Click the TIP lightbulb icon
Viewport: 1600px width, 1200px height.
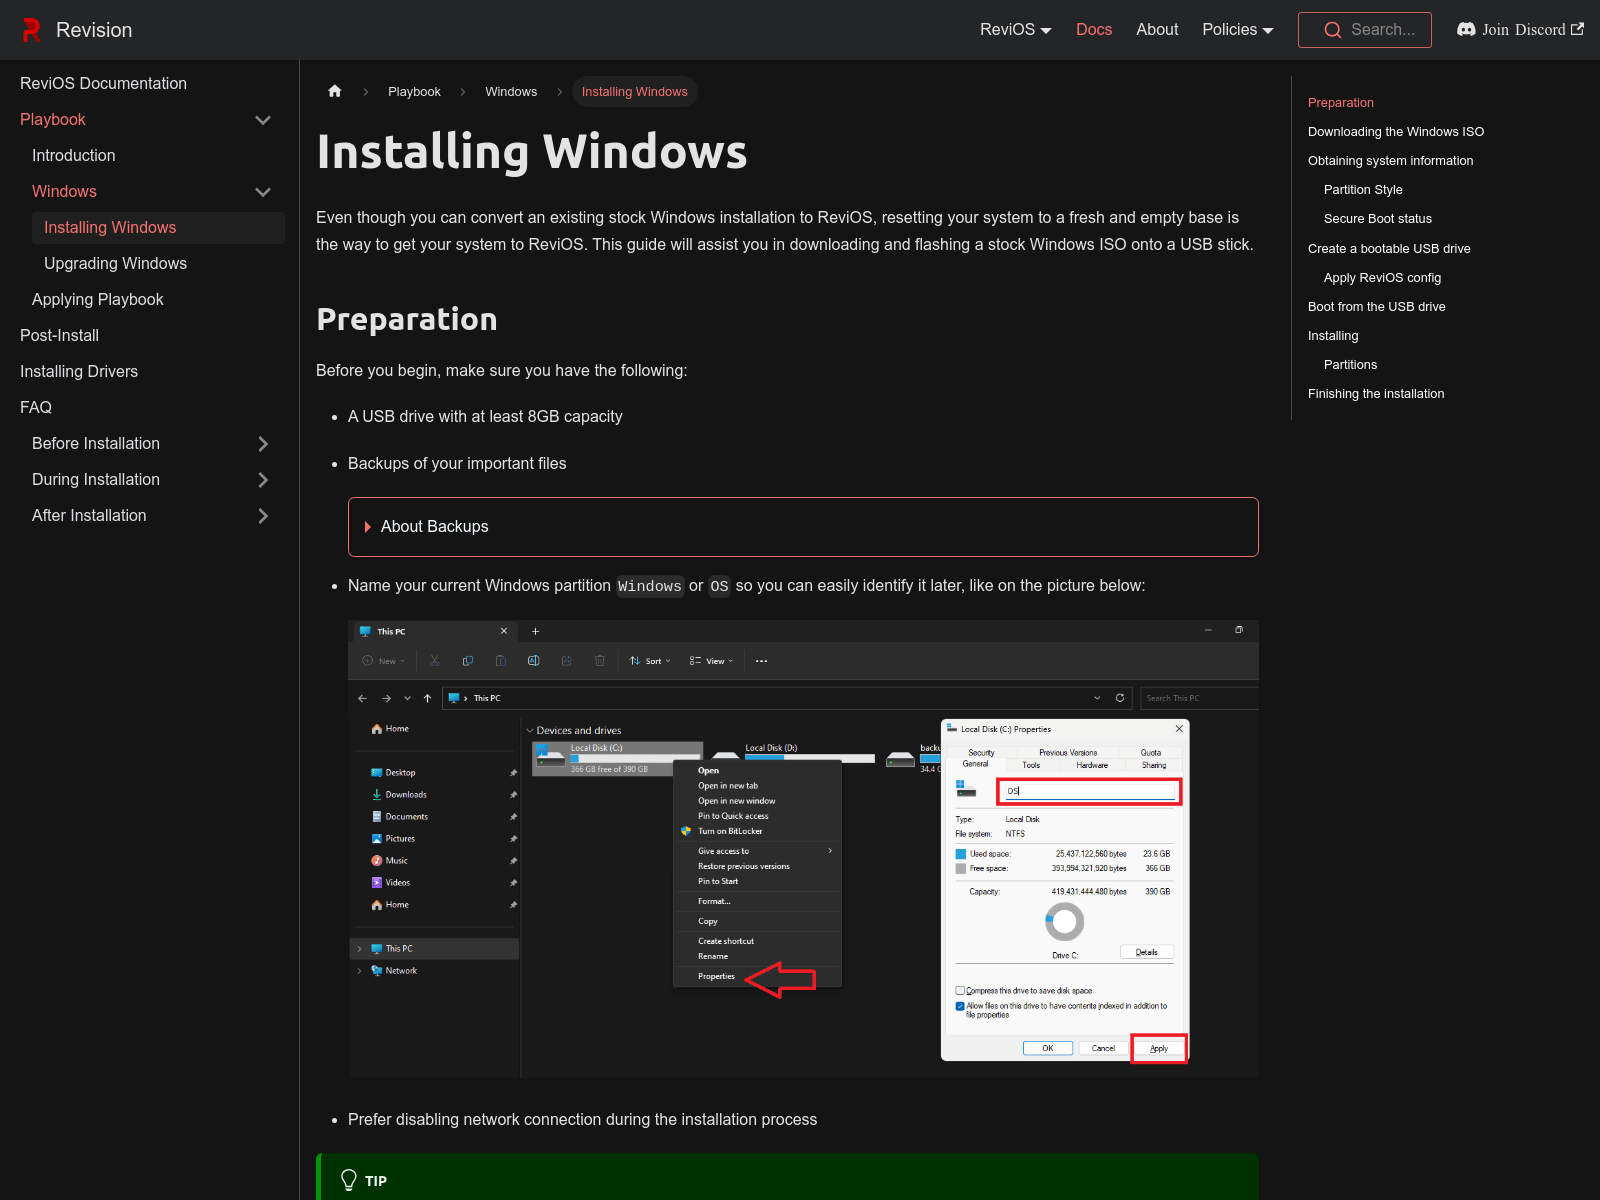(x=349, y=1180)
